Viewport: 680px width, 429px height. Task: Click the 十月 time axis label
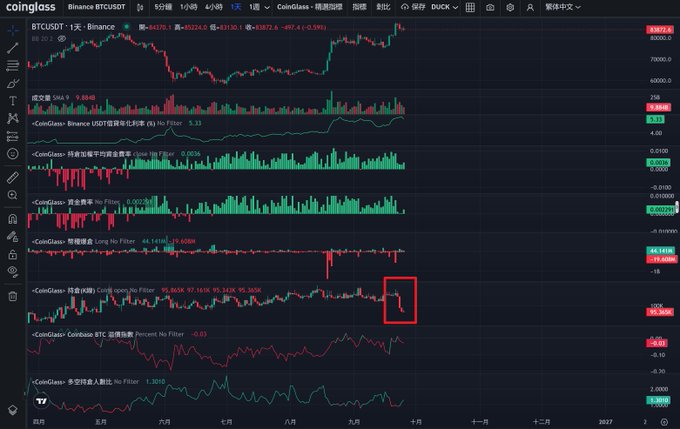click(416, 422)
